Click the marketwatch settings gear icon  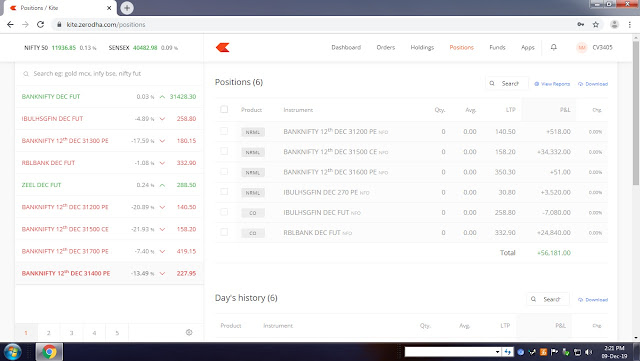point(189,332)
